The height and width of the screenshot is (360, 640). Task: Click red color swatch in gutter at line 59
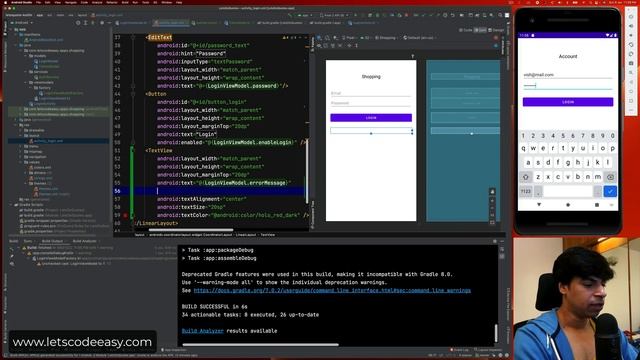pyautogui.click(x=125, y=215)
